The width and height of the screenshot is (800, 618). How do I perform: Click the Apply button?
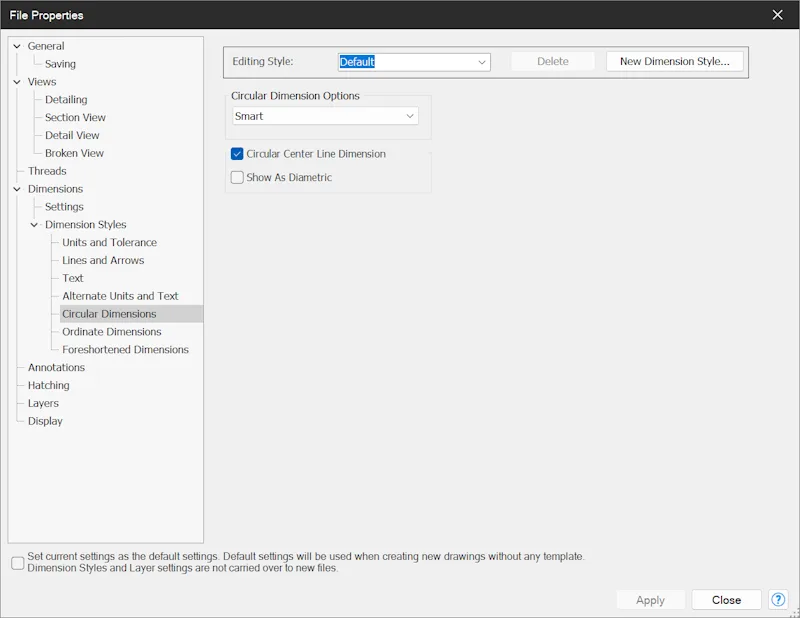650,600
